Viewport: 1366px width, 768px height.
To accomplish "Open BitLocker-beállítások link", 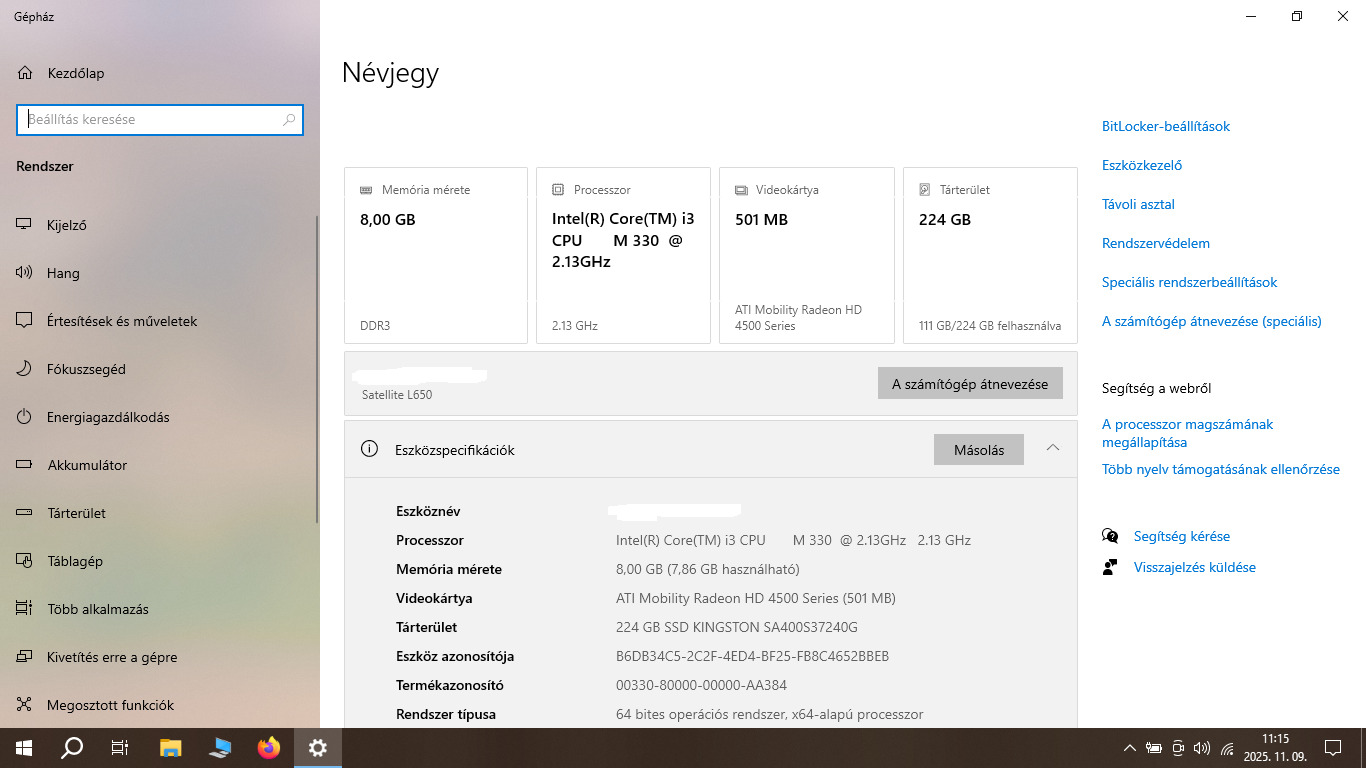I will click(1166, 126).
